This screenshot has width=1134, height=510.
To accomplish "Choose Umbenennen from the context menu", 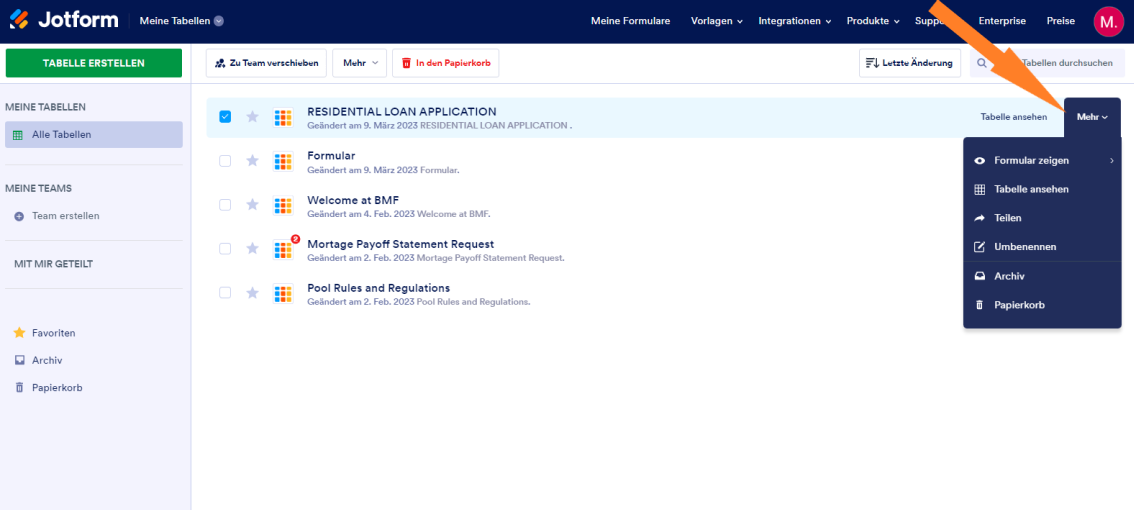I will coord(1024,247).
